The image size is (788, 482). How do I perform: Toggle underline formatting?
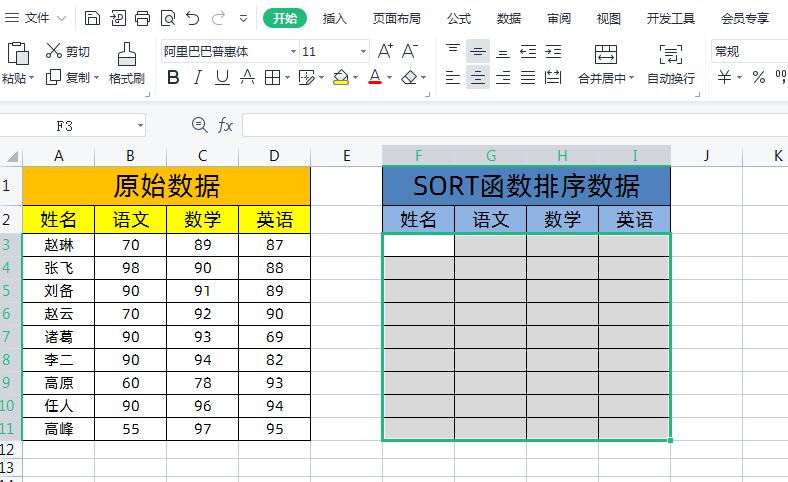(x=222, y=77)
